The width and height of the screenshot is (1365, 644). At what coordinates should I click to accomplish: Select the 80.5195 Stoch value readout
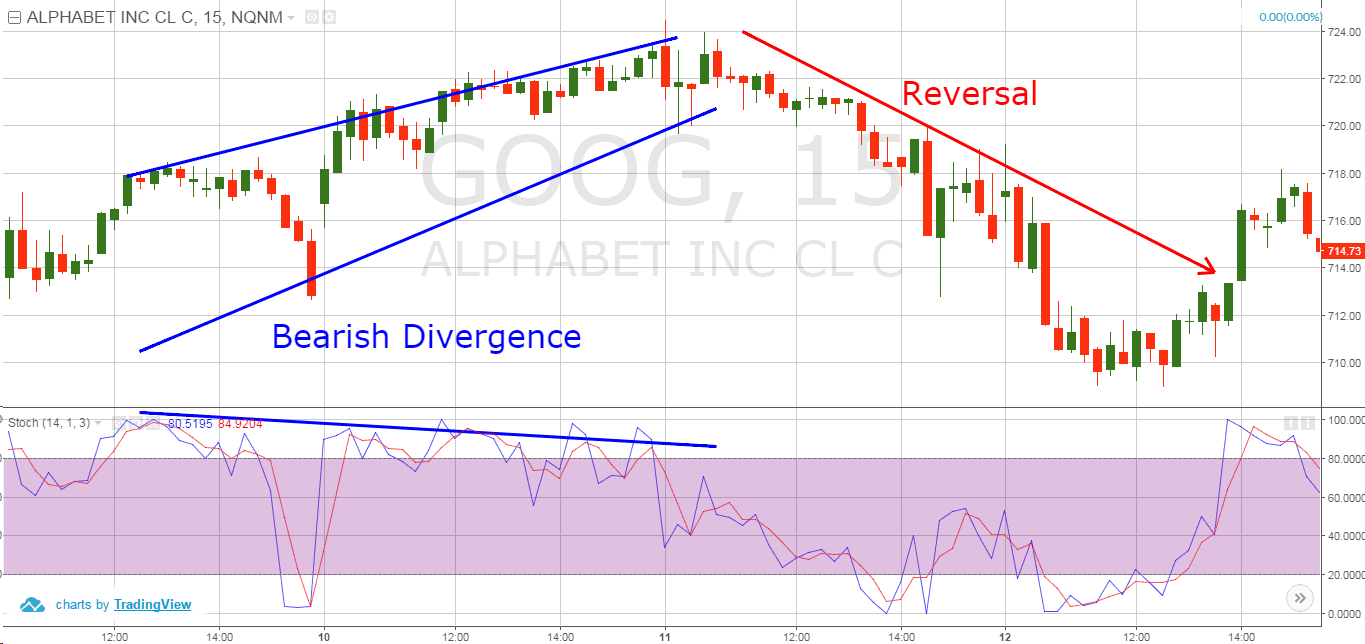point(191,424)
